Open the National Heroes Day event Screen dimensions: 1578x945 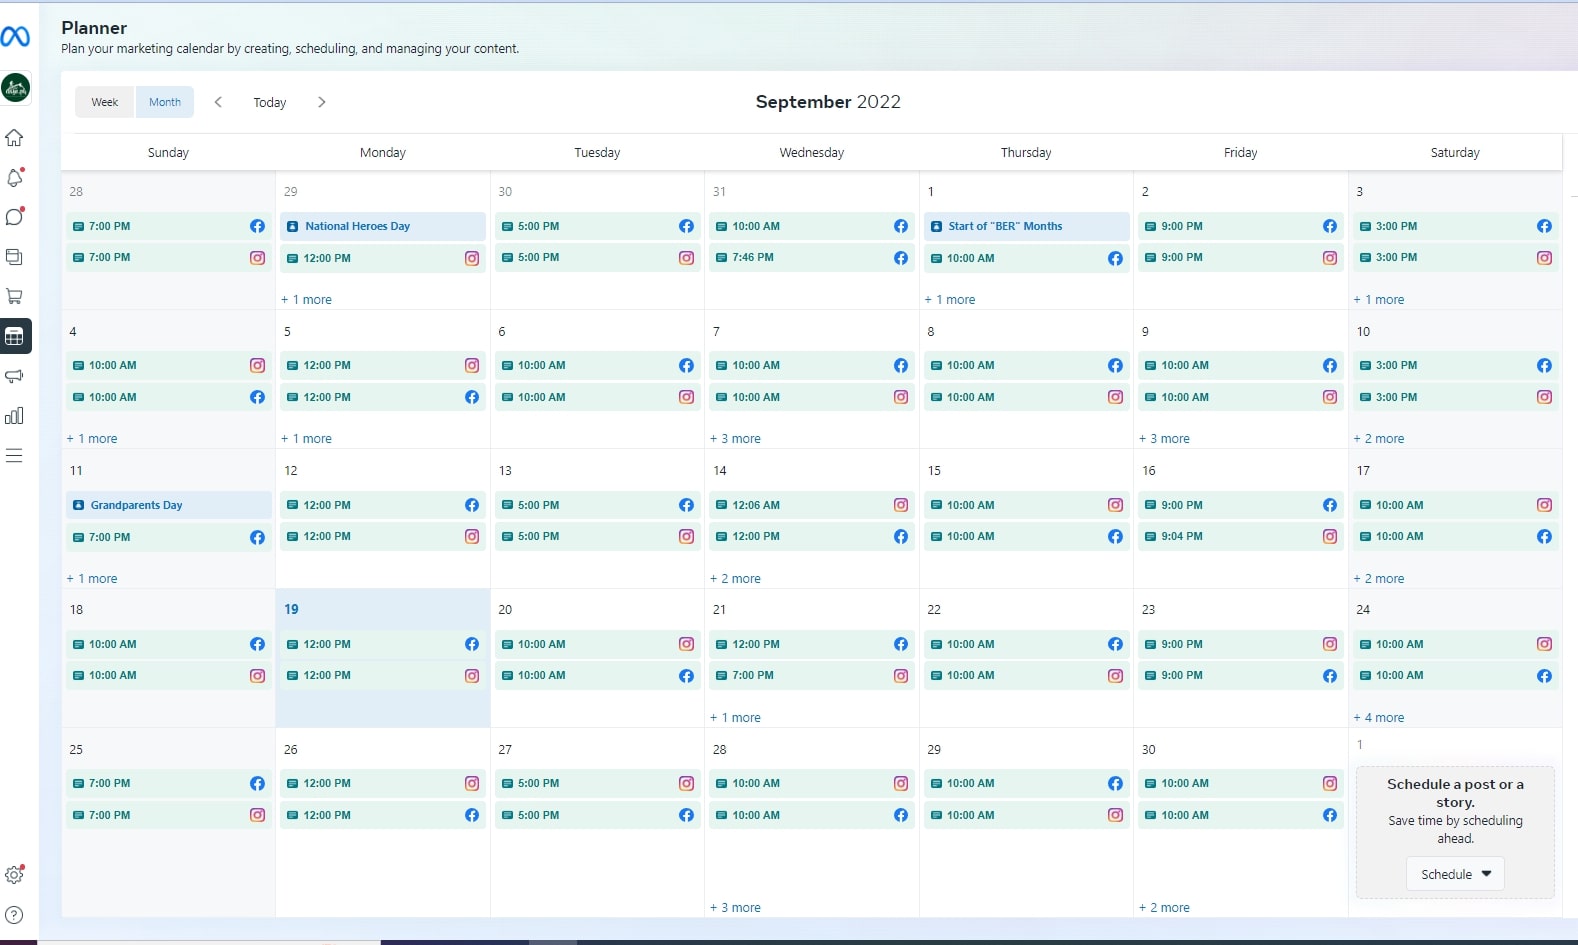coord(382,226)
